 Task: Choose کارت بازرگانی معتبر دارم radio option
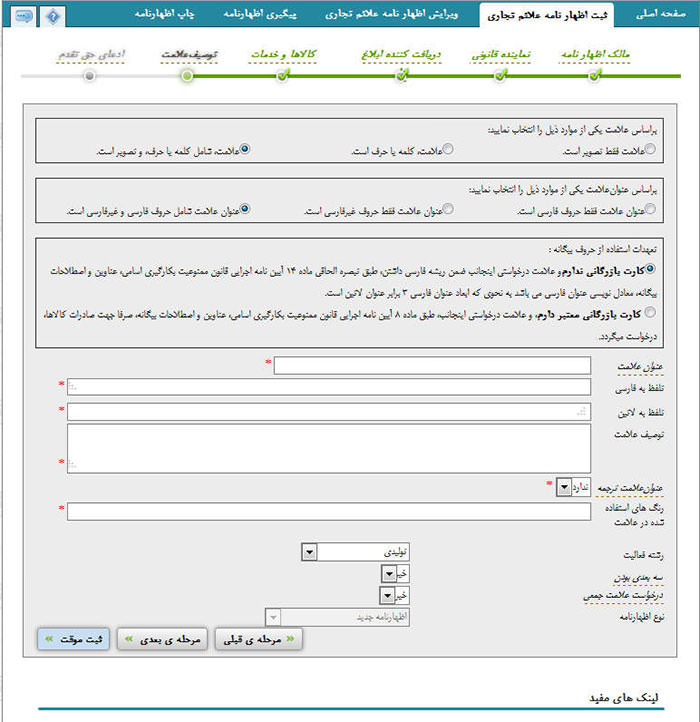tap(650, 313)
